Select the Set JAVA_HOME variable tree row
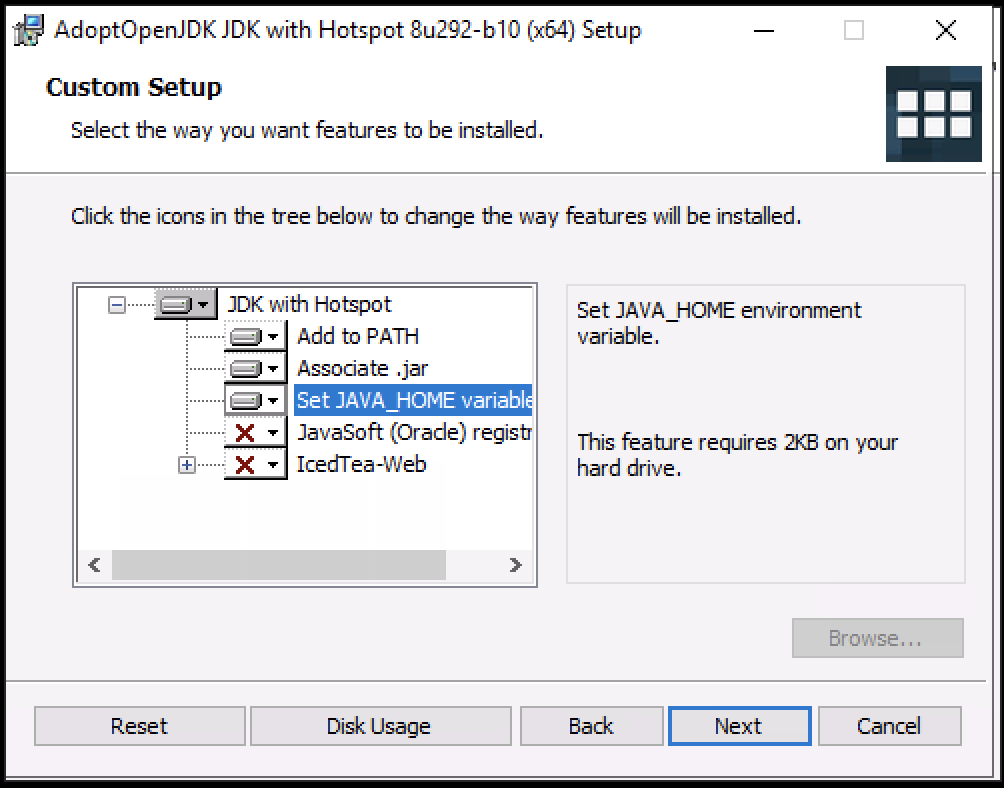This screenshot has height=788, width=1004. tap(413, 400)
